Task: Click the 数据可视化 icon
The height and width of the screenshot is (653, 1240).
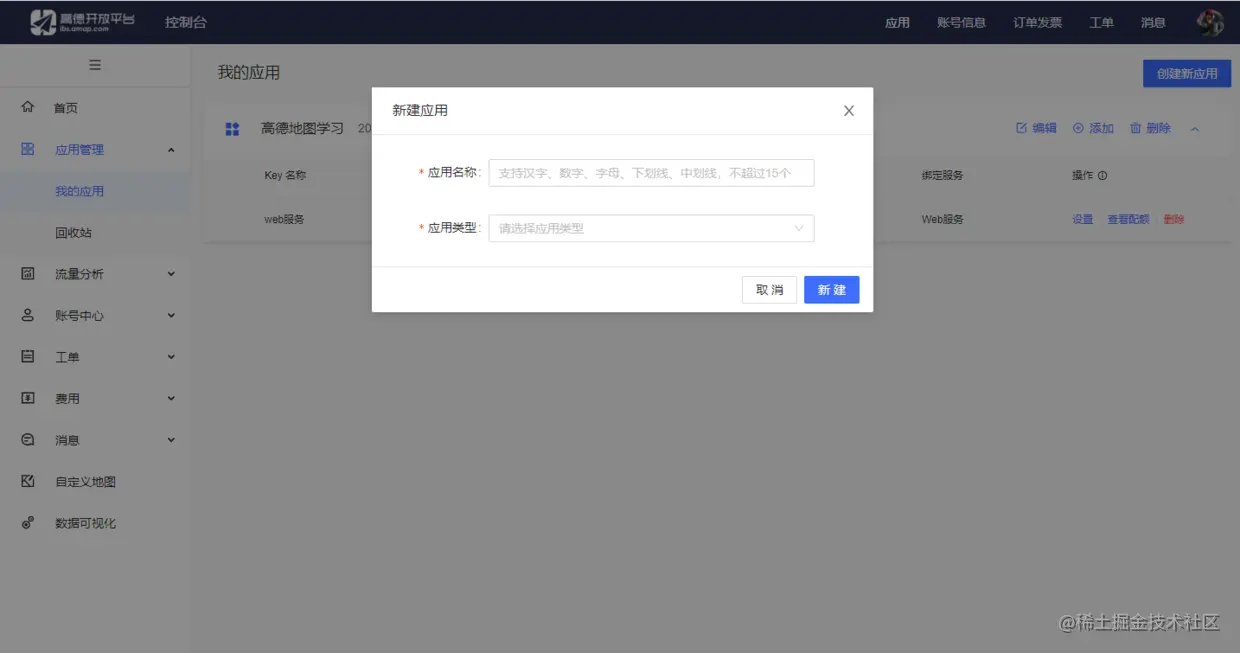Action: [28, 522]
